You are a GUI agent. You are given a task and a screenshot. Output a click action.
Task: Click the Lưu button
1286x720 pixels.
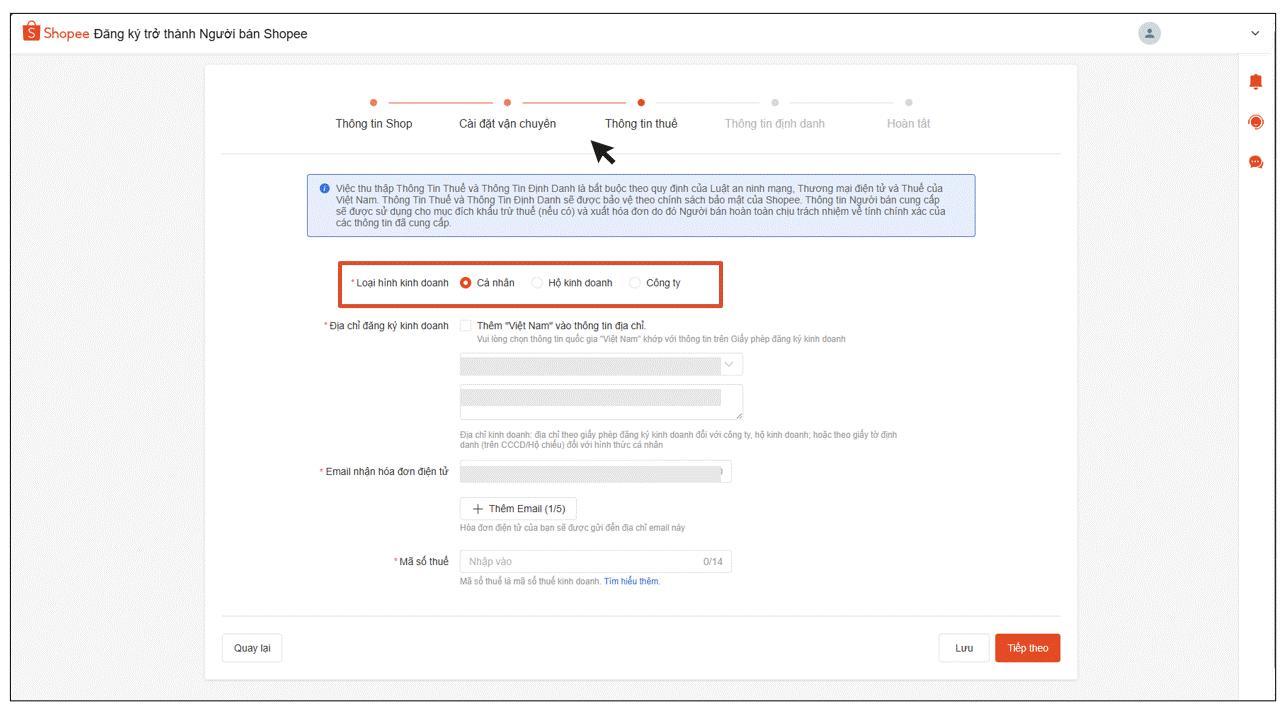click(963, 648)
